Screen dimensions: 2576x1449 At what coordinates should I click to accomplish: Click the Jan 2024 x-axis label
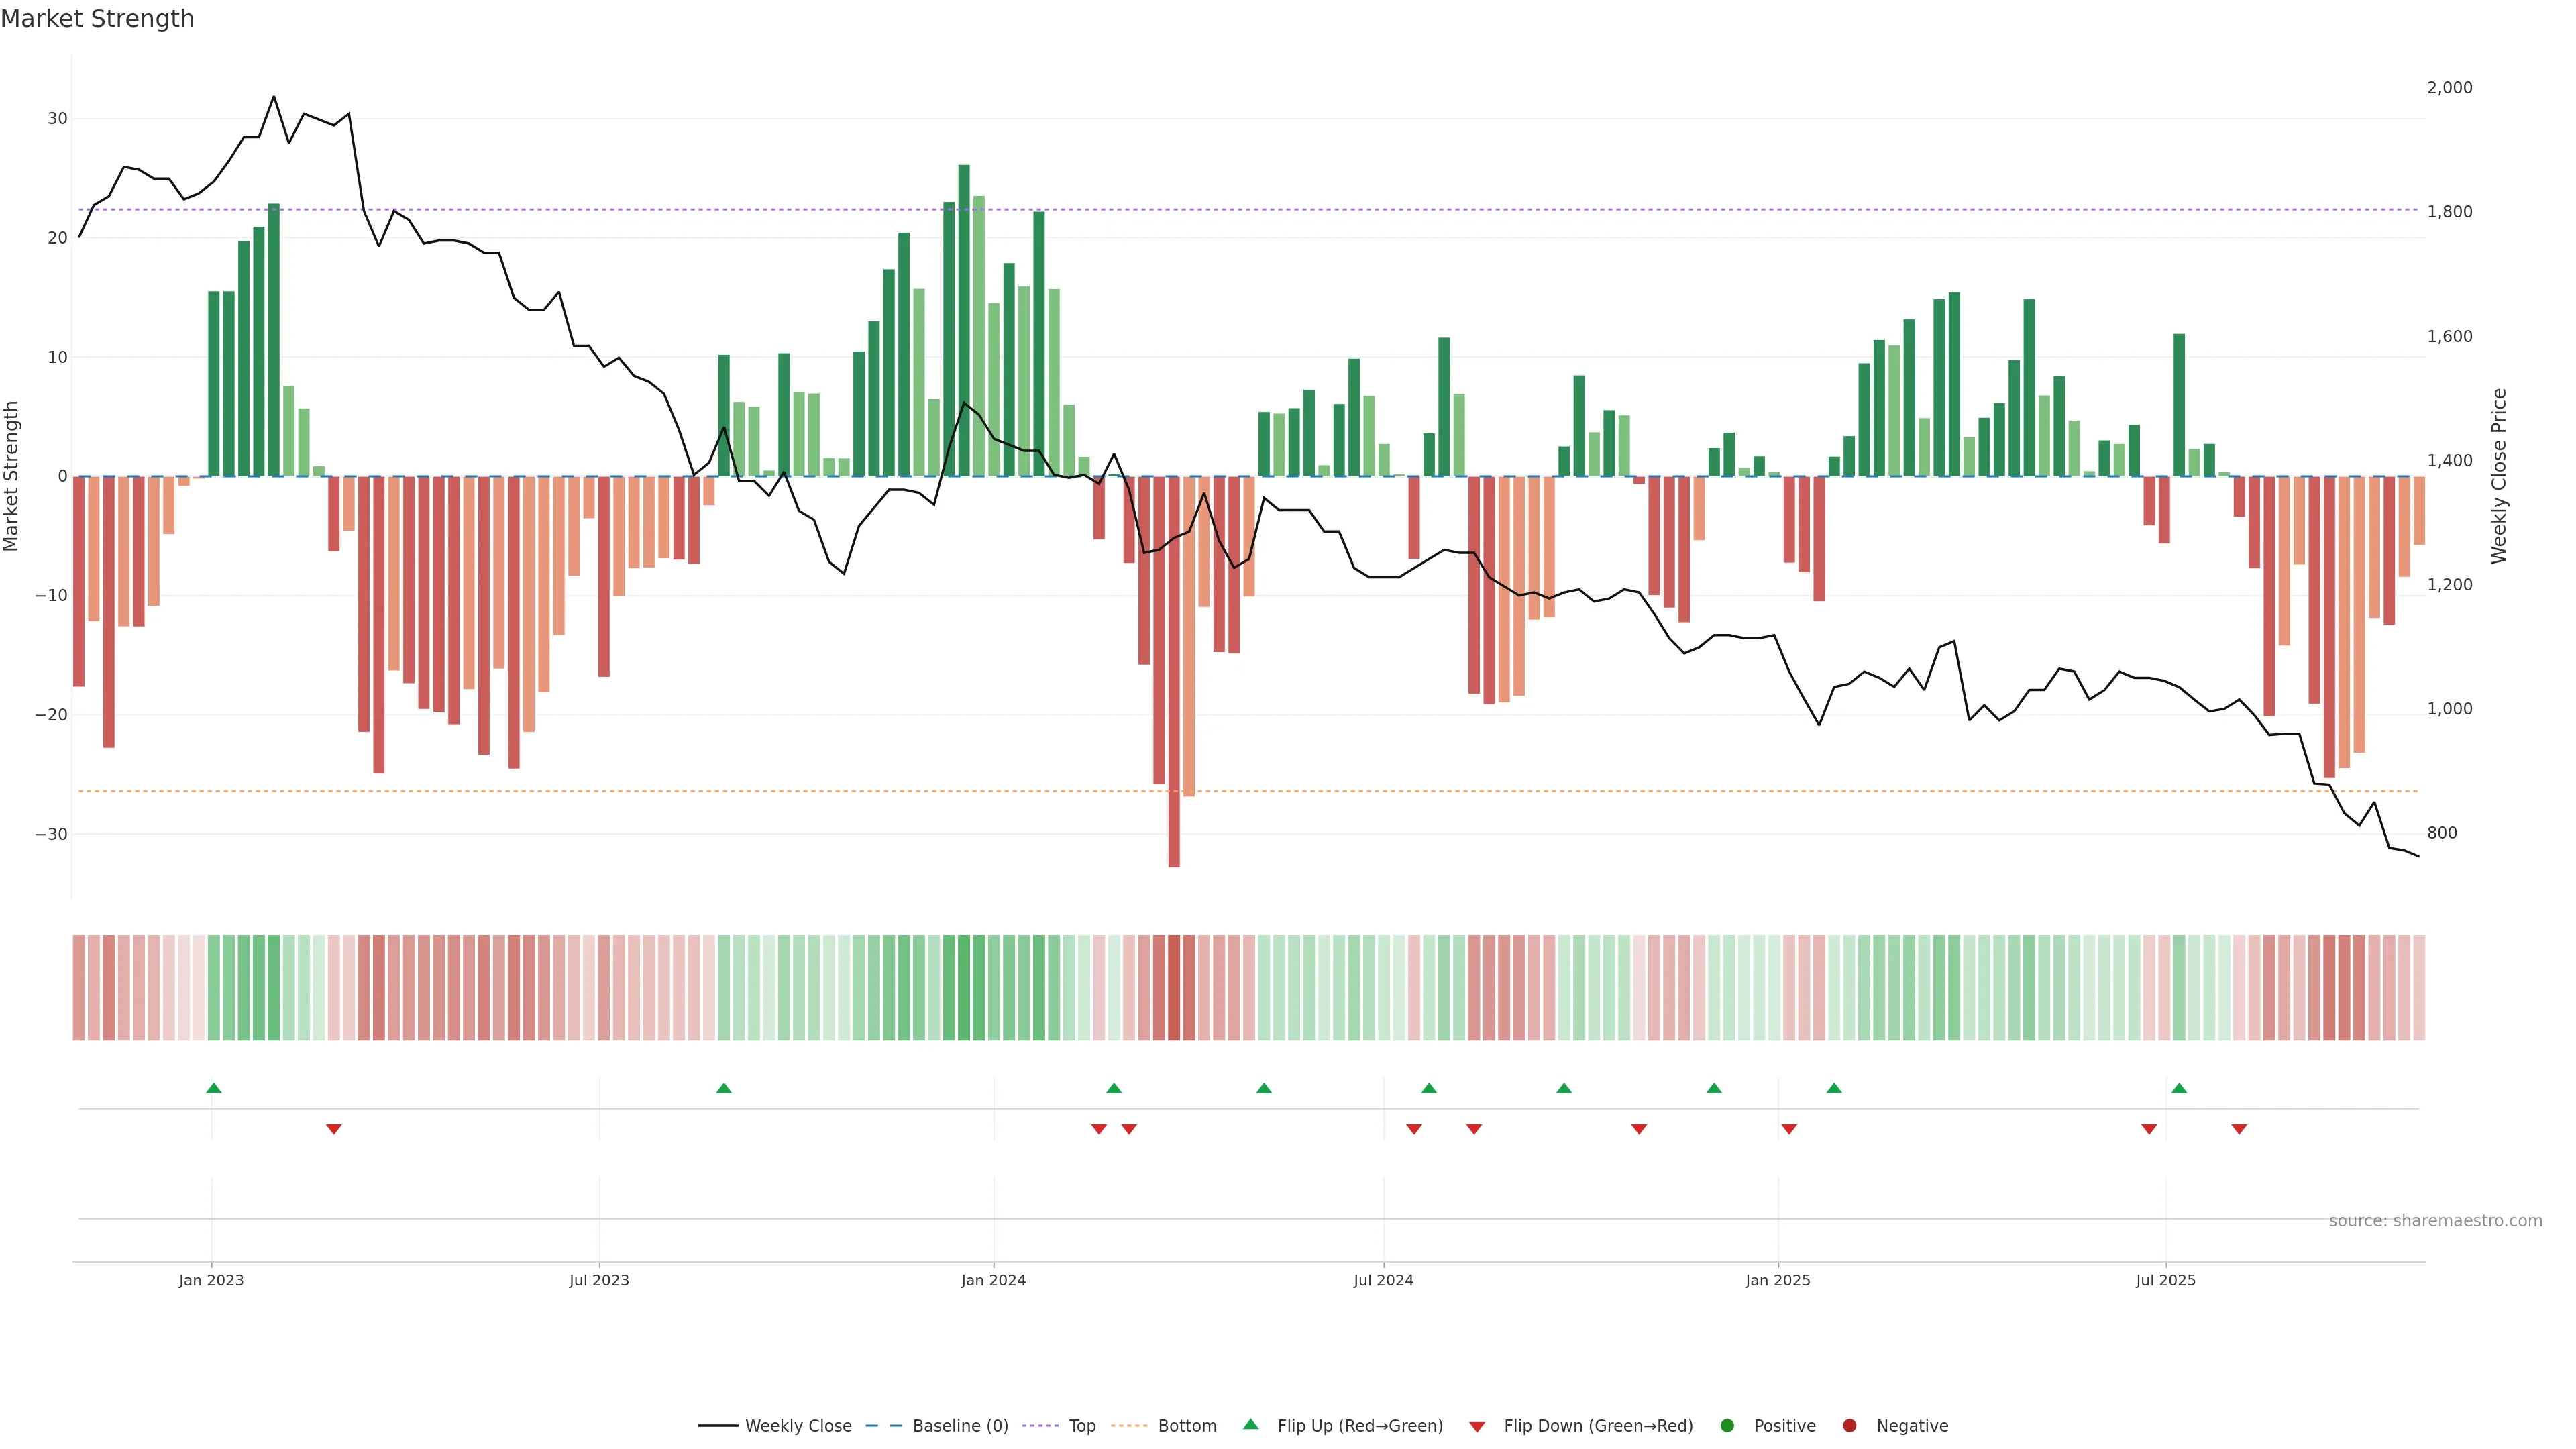pos(993,1280)
